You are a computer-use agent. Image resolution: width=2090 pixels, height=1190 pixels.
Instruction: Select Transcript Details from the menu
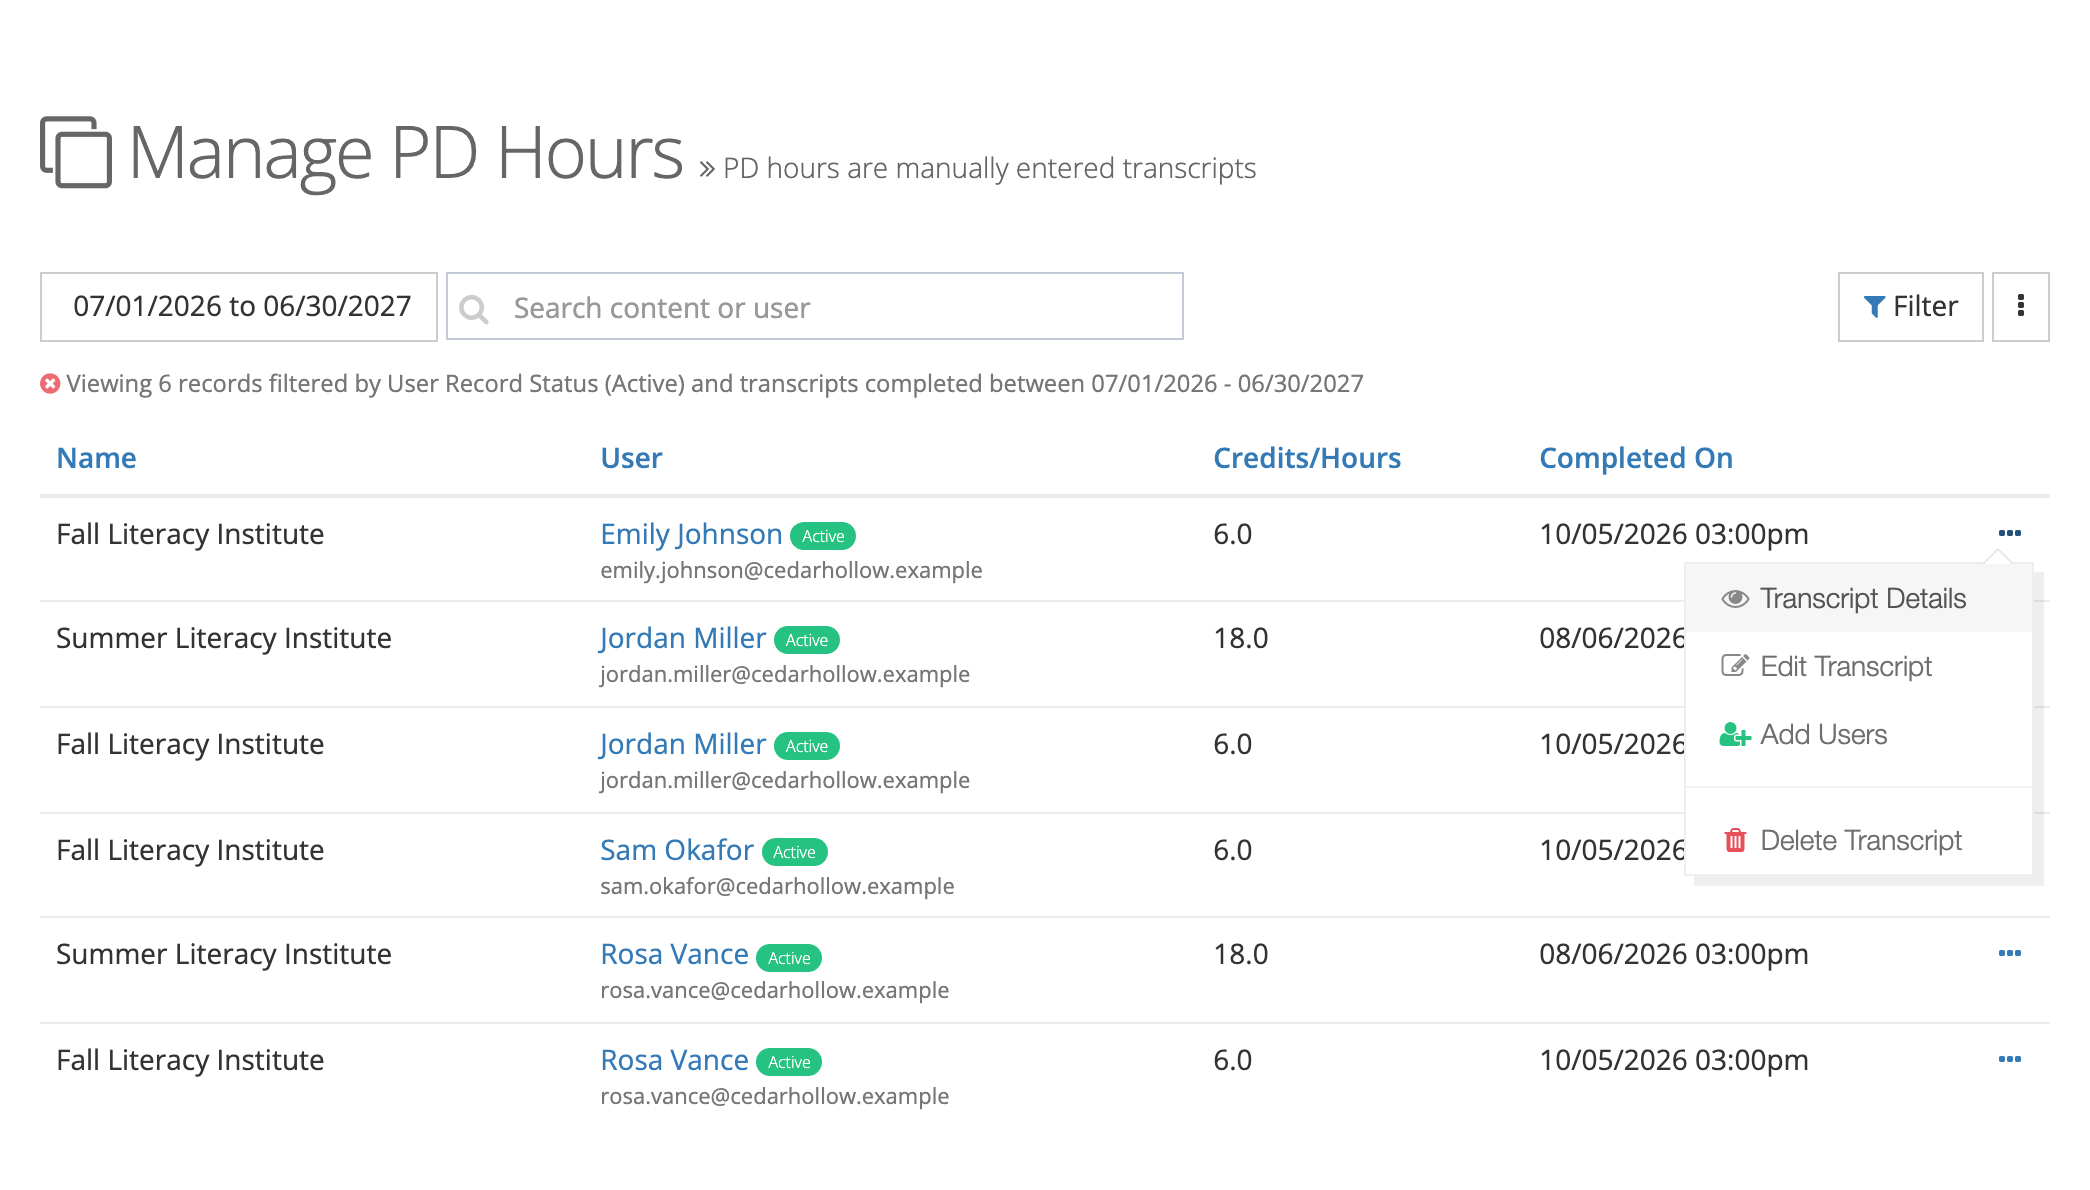click(x=1859, y=599)
